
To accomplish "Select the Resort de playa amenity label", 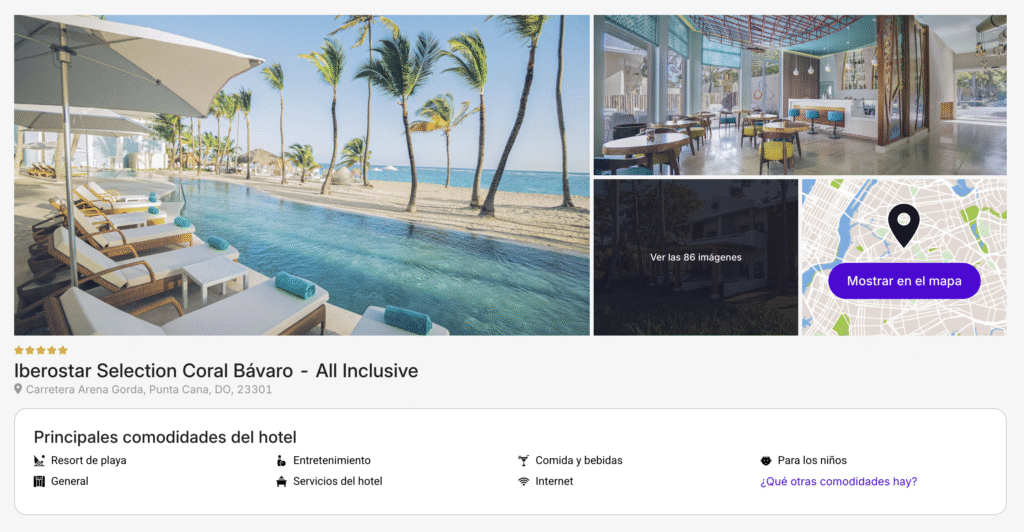I will coord(89,461).
